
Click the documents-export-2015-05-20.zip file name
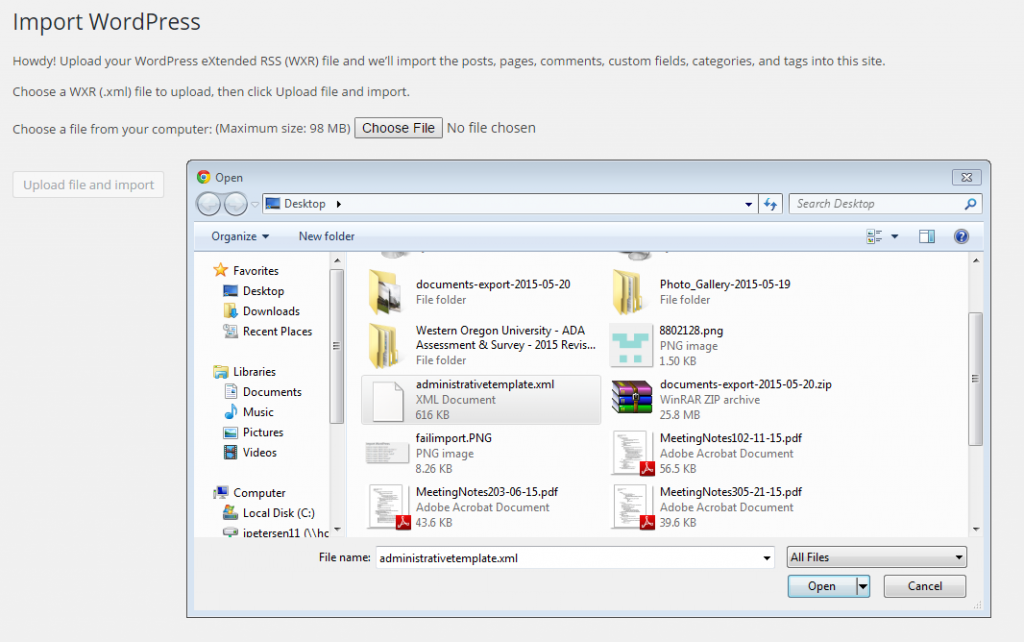pyautogui.click(x=746, y=384)
